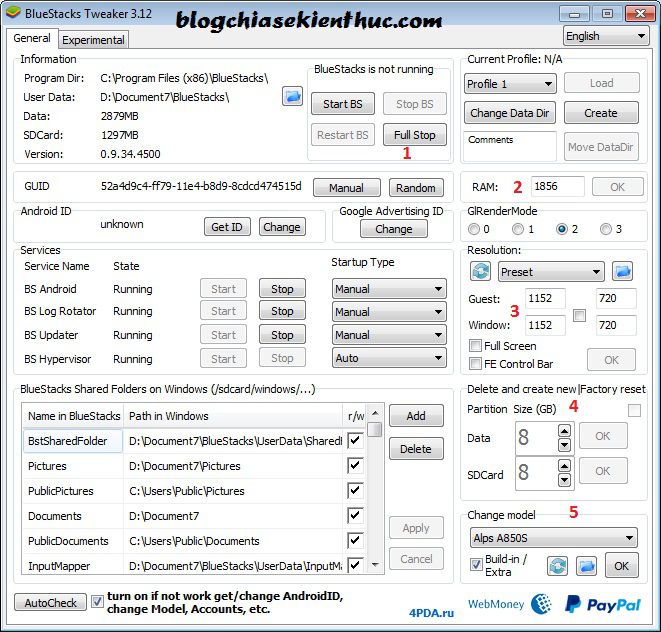
Task: Click the AutoCheck button
Action: (51, 602)
